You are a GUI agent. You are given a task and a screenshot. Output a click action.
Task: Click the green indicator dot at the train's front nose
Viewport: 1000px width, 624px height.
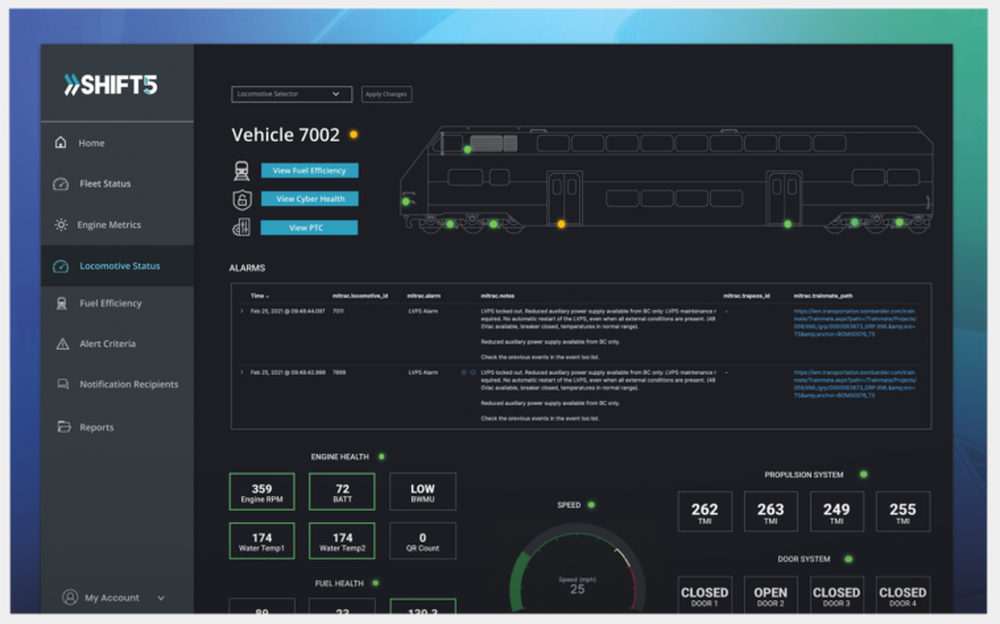406,202
